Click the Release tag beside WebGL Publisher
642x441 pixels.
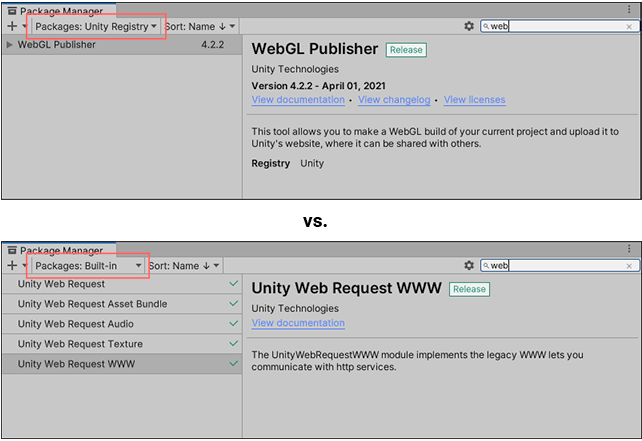[406, 50]
